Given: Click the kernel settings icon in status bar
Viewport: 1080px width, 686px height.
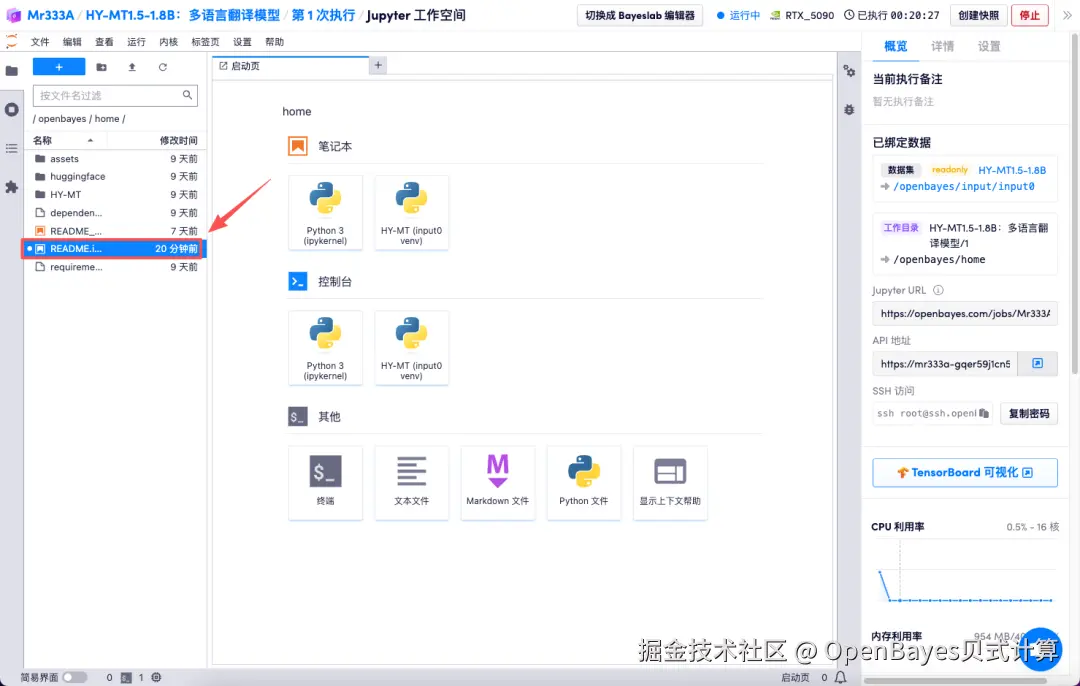Looking at the screenshot, I should coord(156,678).
